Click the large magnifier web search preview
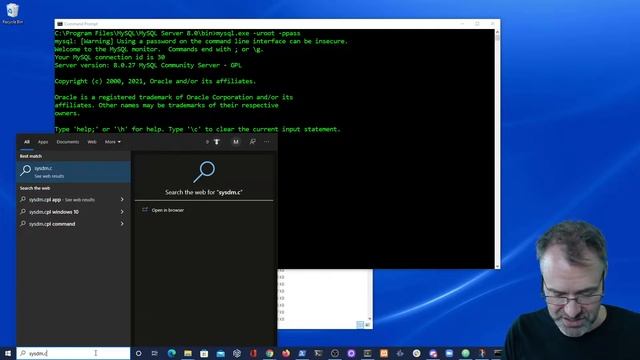 coord(204,171)
